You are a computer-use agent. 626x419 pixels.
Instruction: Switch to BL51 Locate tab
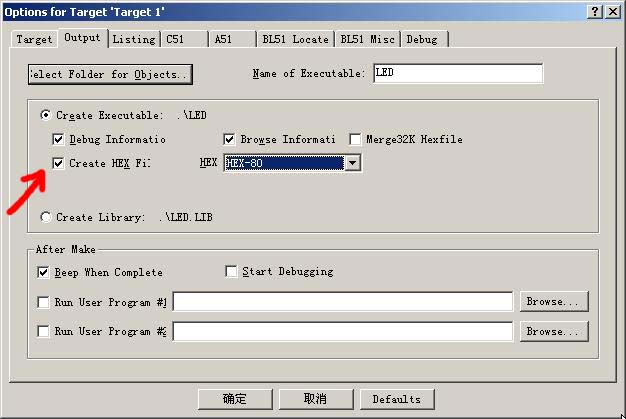[x=294, y=39]
